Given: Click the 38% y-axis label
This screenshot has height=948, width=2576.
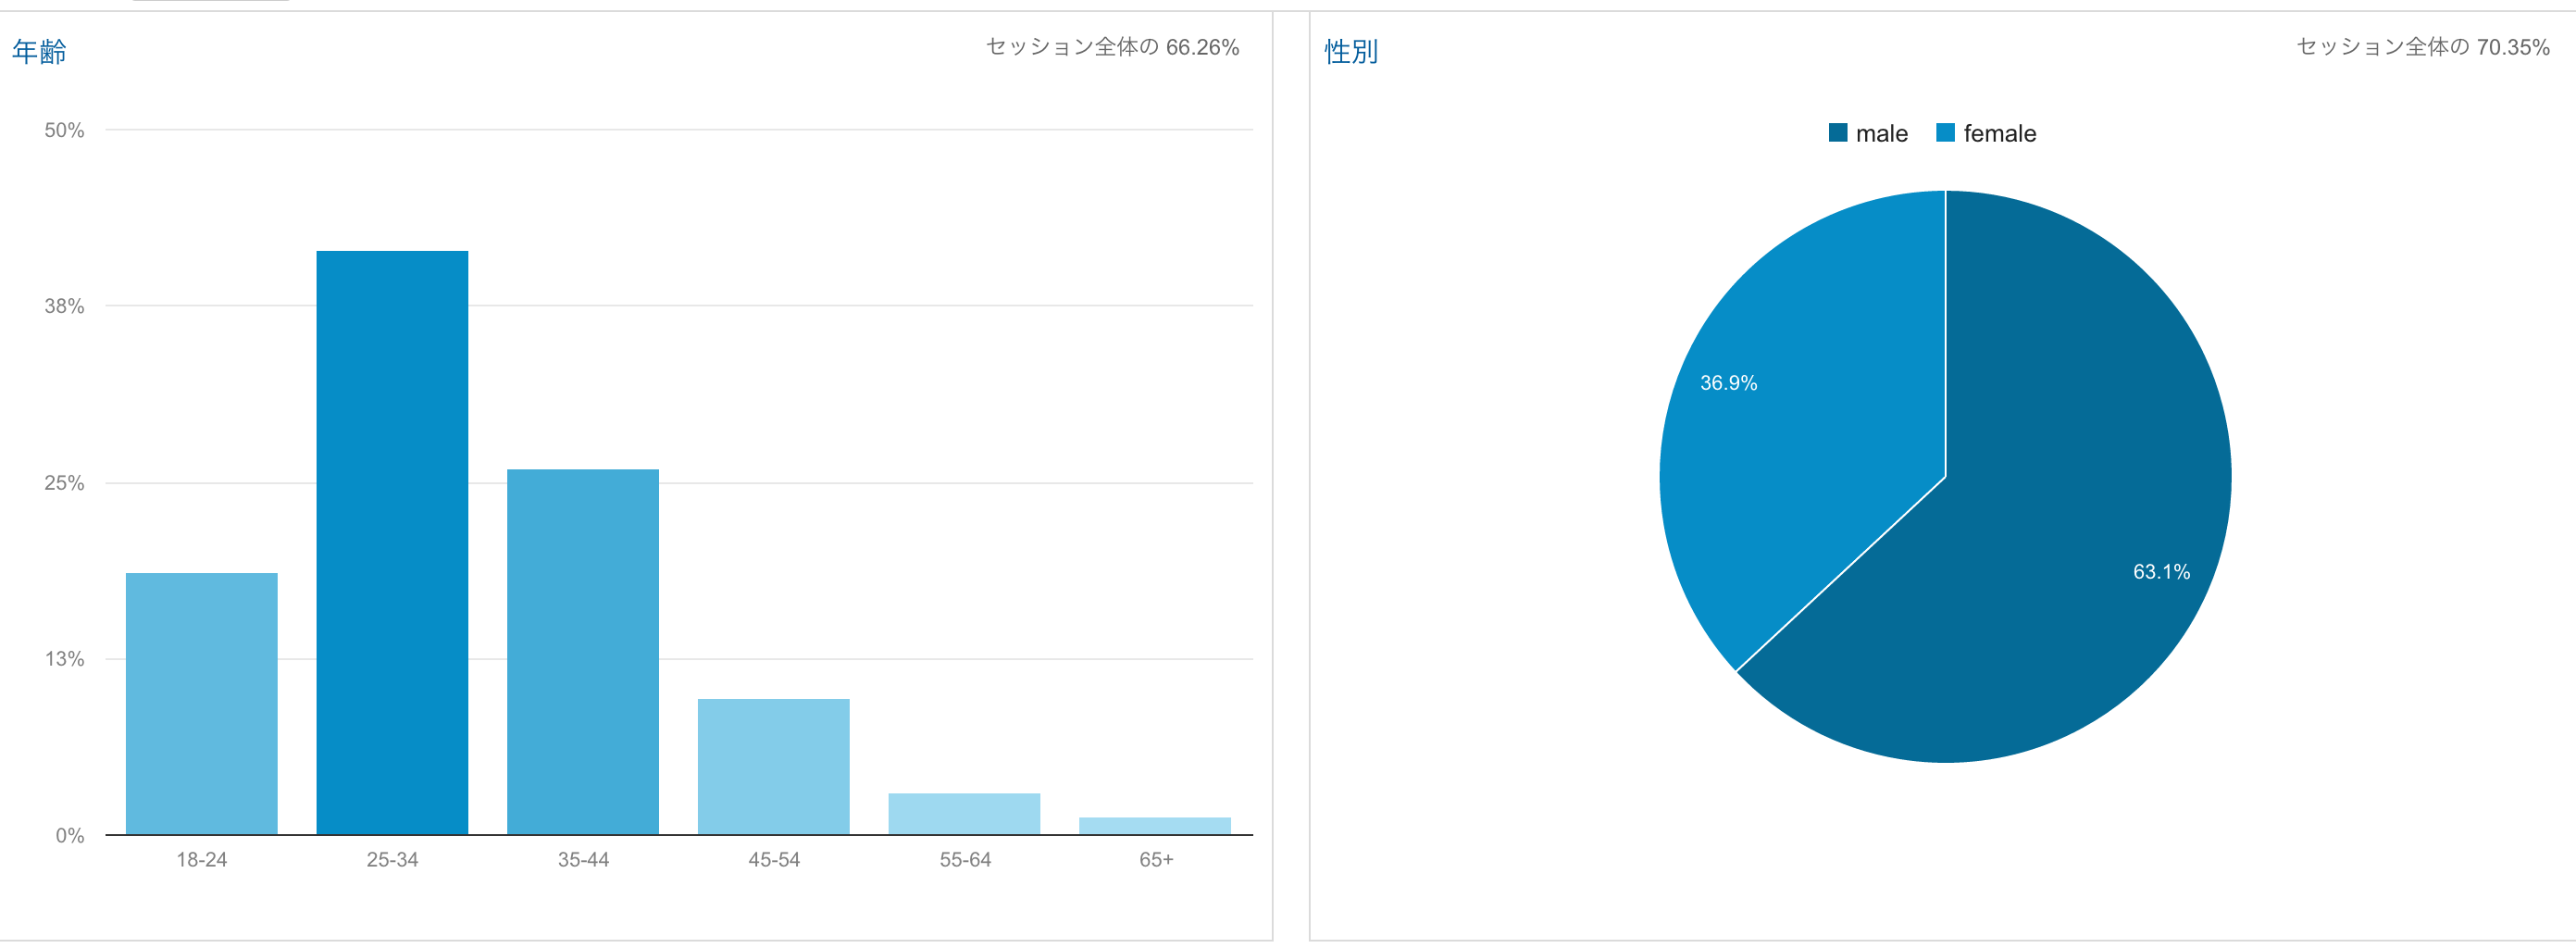Looking at the screenshot, I should 64,306.
